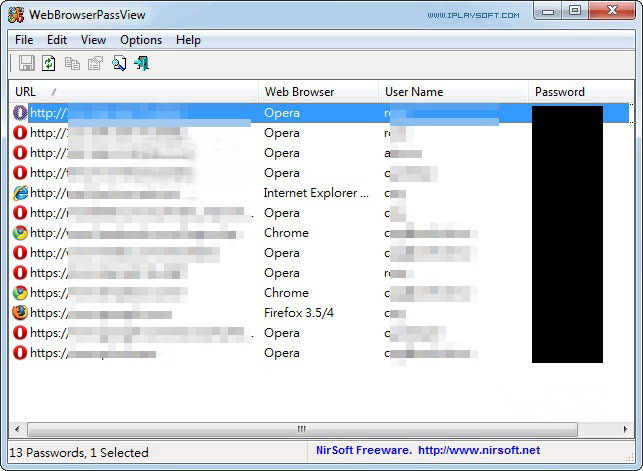Click the Exit toolbar icon
This screenshot has width=643, height=471.
point(141,64)
